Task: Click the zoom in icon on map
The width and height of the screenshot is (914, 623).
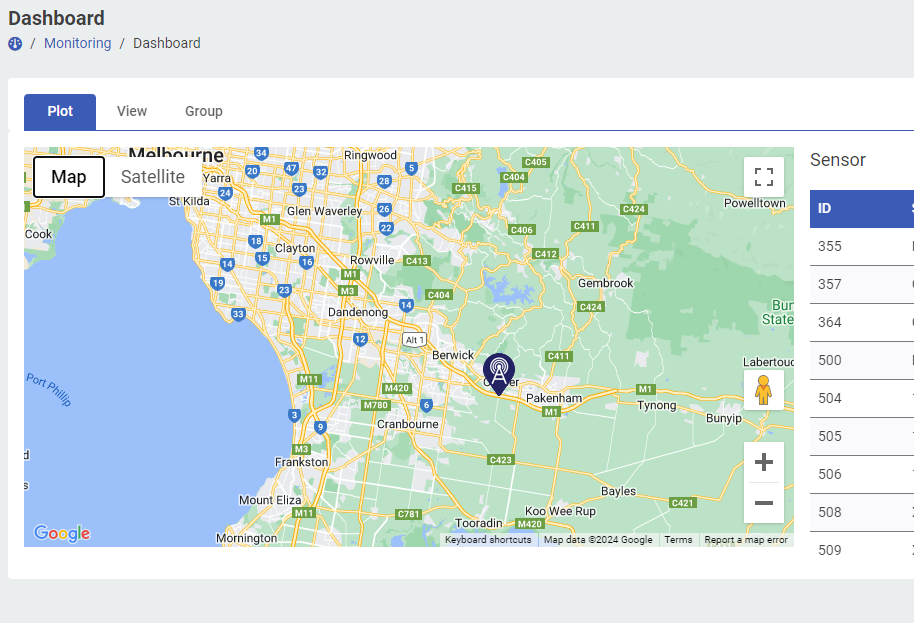Action: click(x=763, y=461)
